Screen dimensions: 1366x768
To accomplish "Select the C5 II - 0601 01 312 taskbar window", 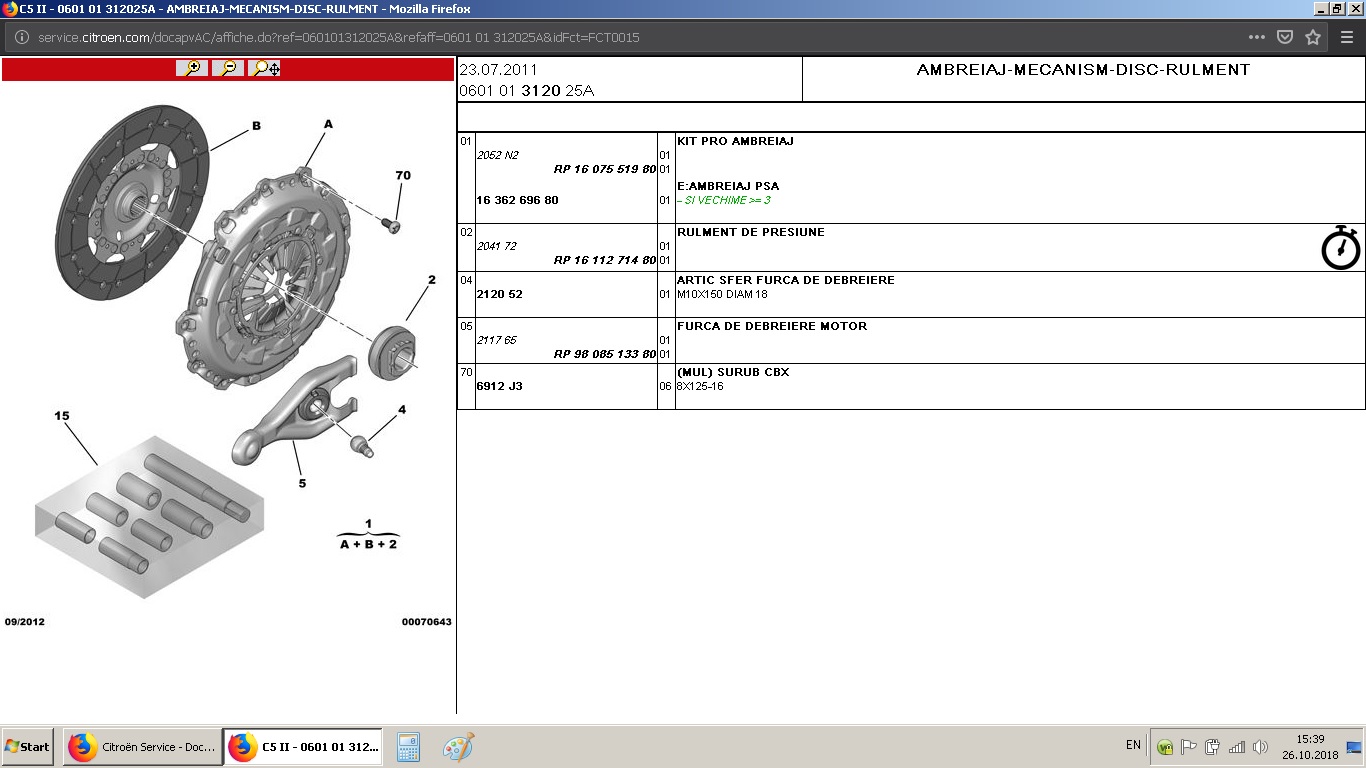I will point(302,747).
